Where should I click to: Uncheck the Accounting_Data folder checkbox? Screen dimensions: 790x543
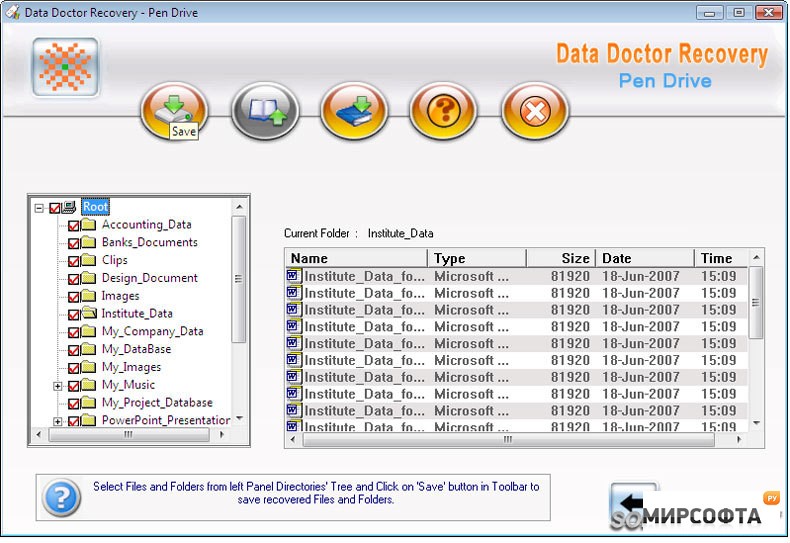point(74,226)
